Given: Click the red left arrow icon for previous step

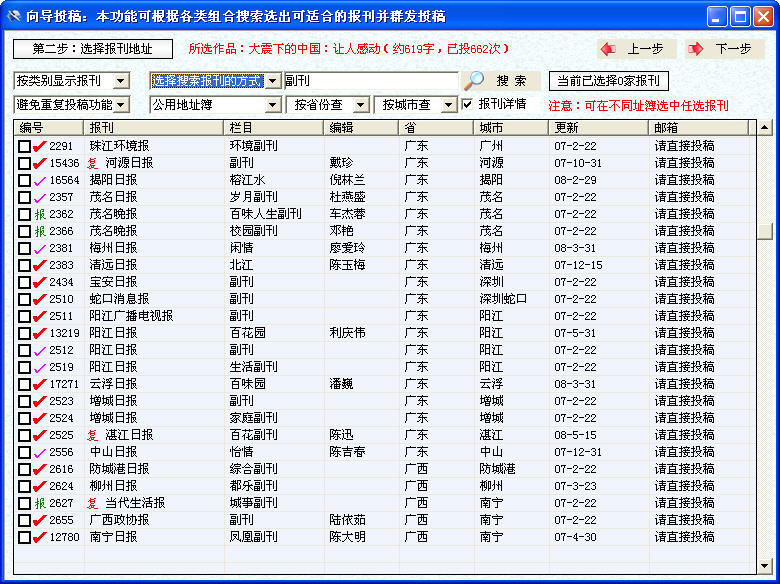Looking at the screenshot, I should 608,49.
